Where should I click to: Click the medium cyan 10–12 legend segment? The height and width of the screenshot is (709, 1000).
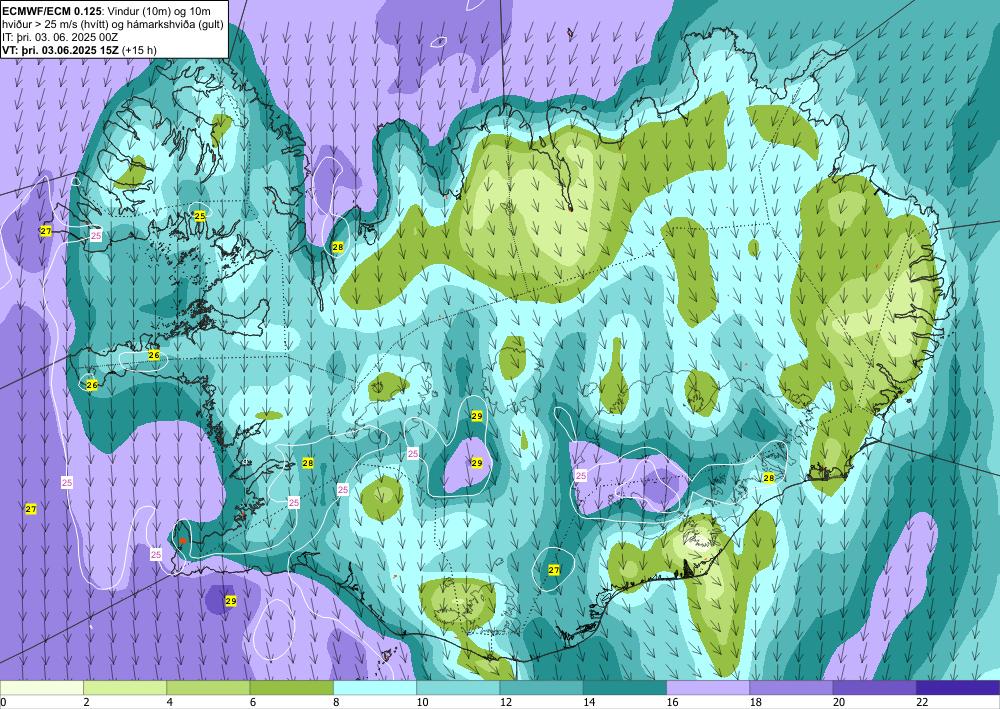pos(458,687)
